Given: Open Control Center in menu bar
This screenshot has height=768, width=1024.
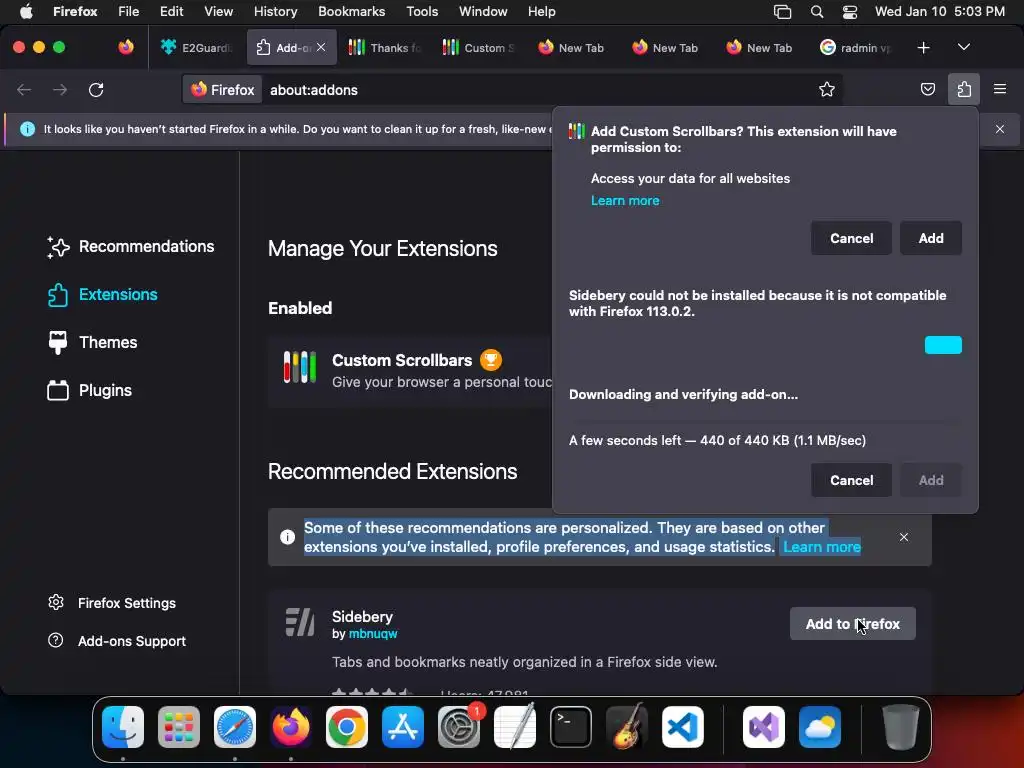Looking at the screenshot, I should [850, 11].
